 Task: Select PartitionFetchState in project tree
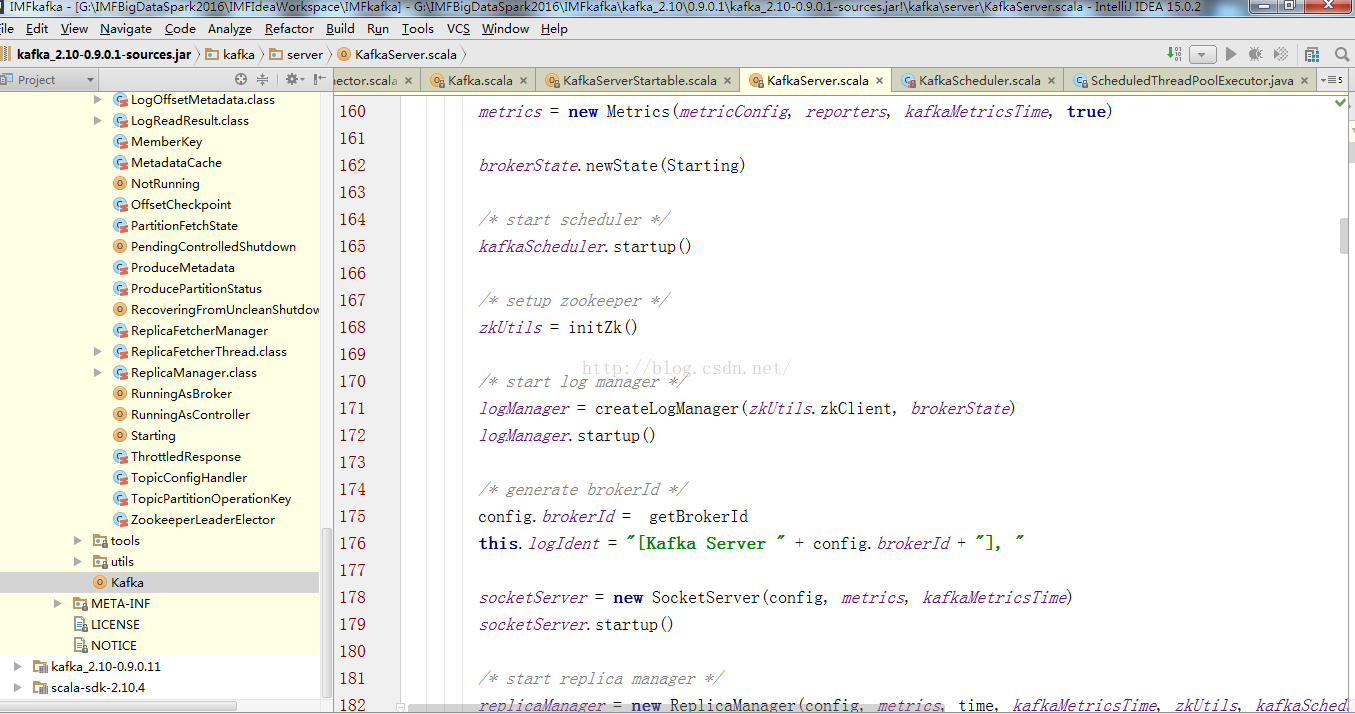click(184, 226)
